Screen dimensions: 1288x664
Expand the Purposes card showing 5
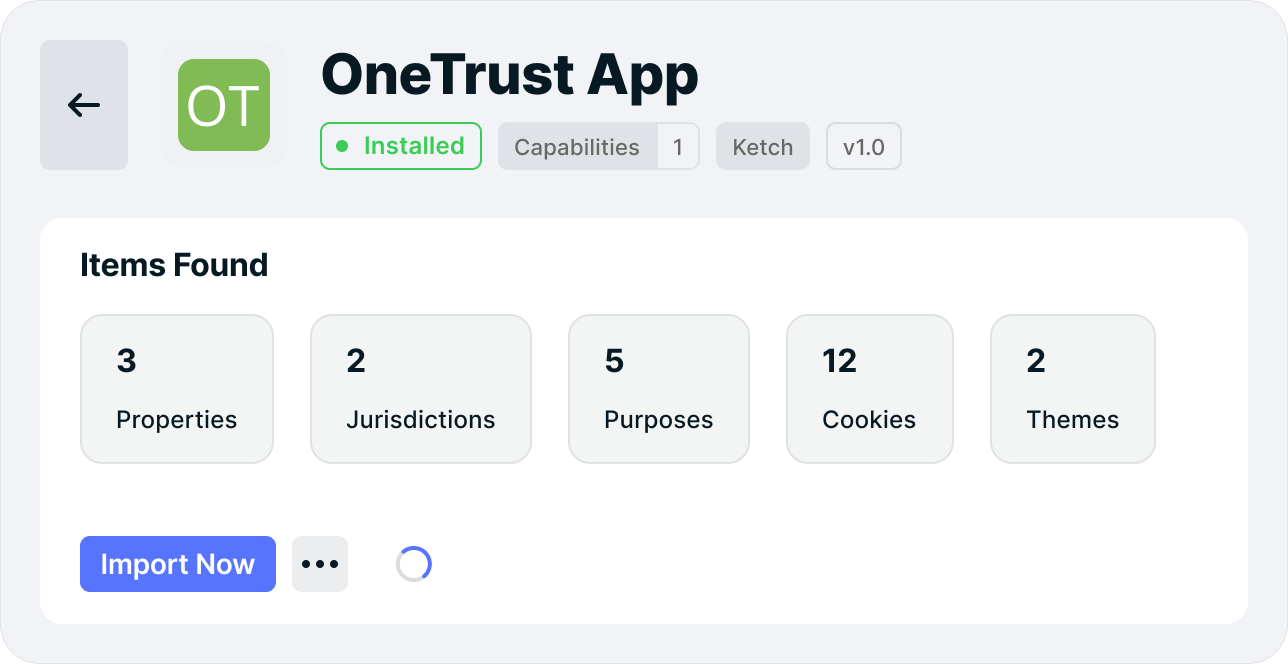click(658, 389)
